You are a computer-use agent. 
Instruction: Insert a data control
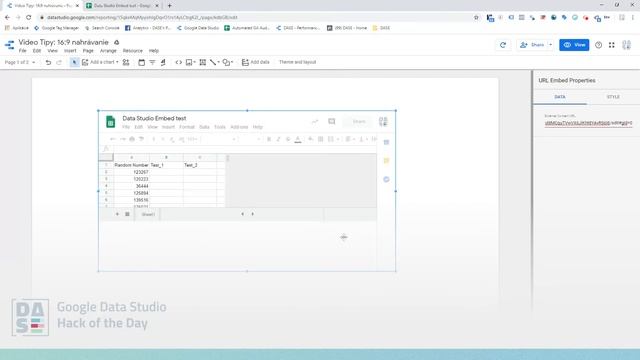163,62
